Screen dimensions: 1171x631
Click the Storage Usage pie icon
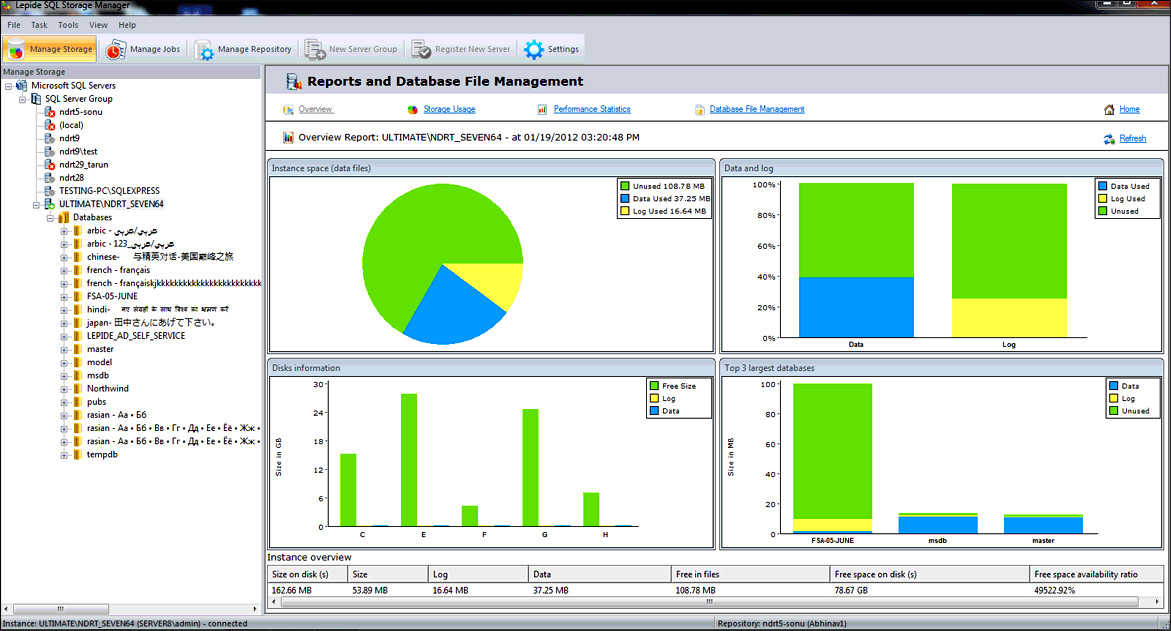412,110
